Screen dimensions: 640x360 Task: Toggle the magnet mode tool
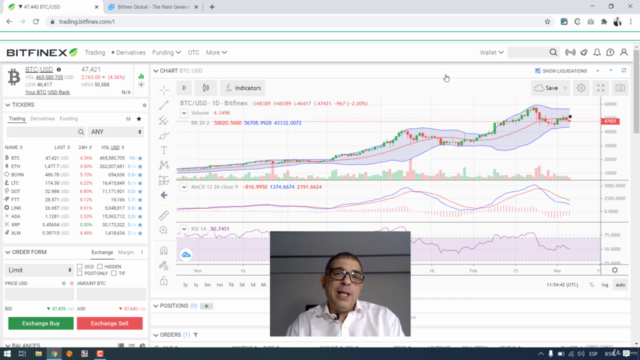point(164,251)
